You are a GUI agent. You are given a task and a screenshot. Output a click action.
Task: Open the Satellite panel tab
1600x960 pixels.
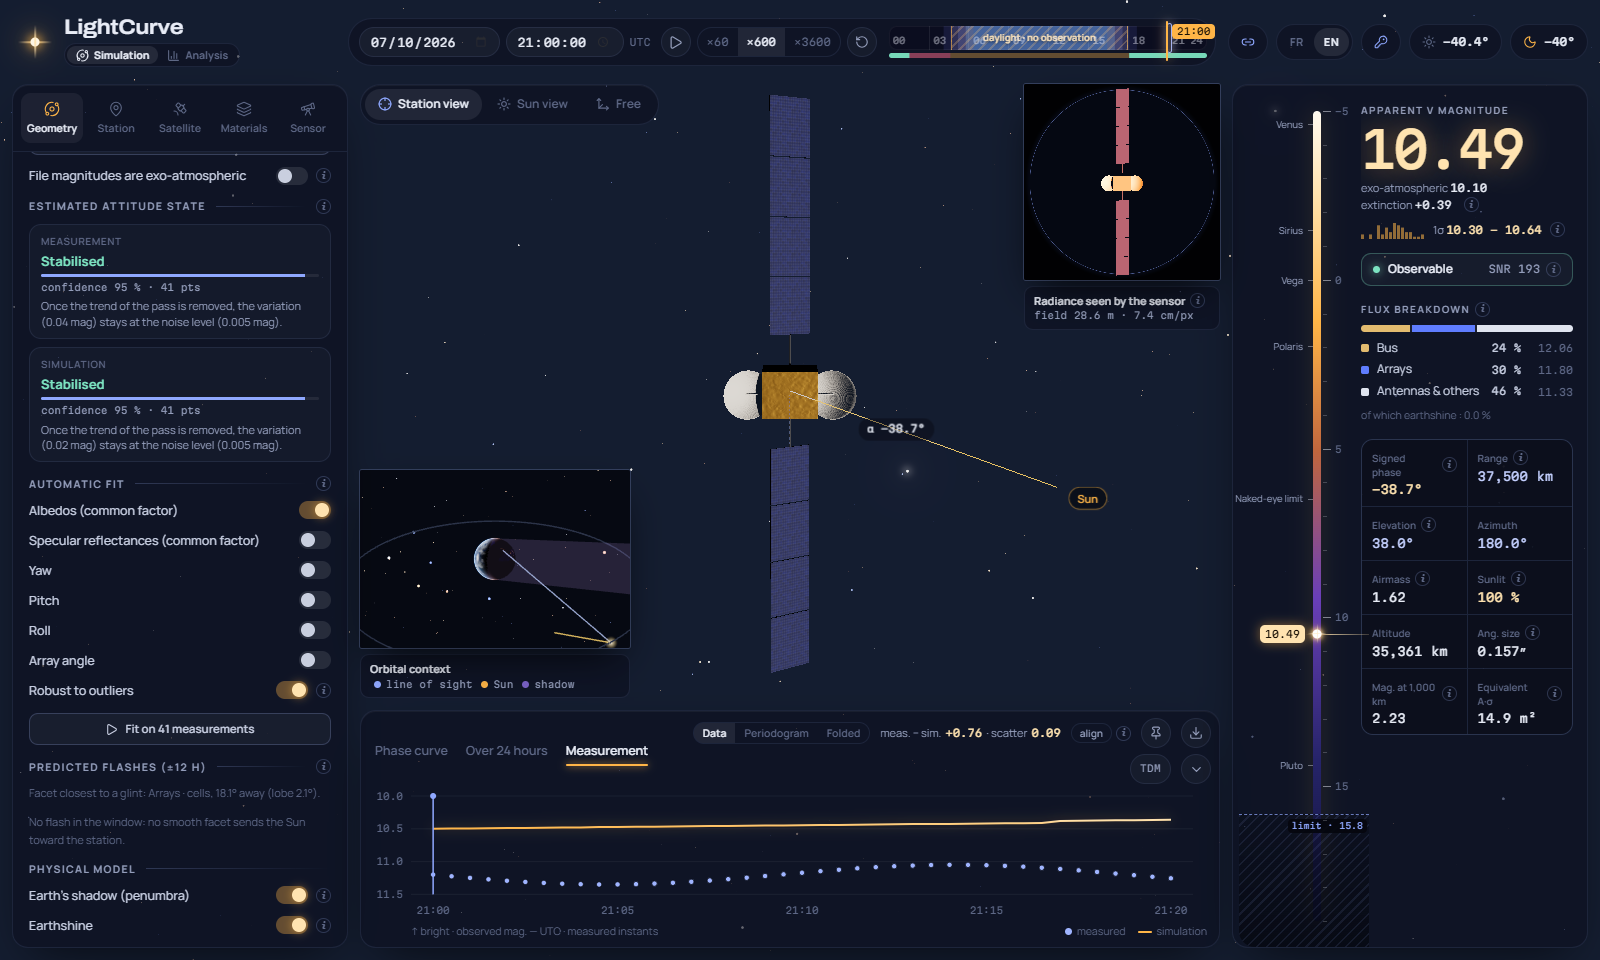click(x=180, y=117)
